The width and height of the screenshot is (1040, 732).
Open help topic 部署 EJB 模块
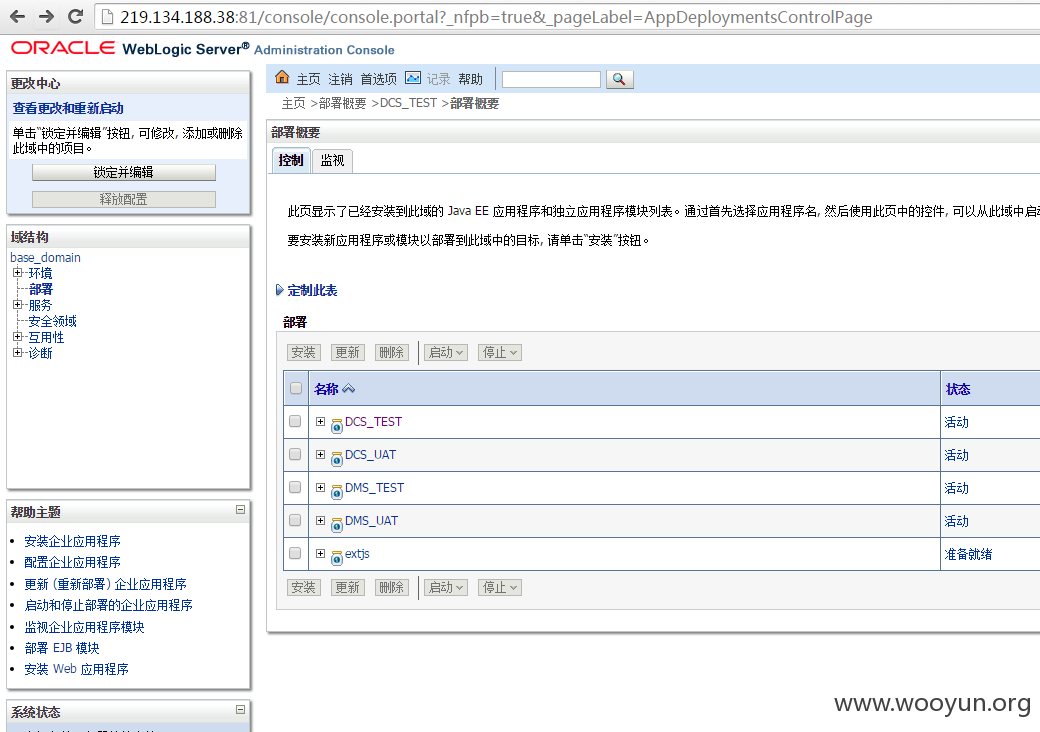click(62, 648)
